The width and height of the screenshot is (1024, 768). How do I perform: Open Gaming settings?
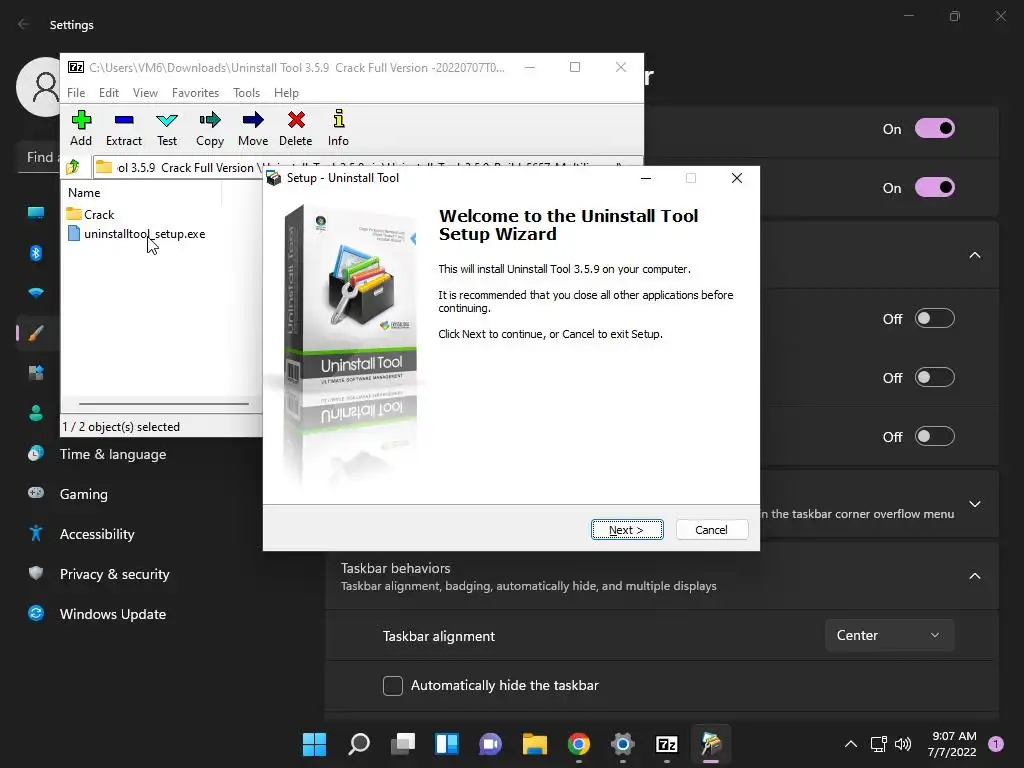pyautogui.click(x=84, y=494)
